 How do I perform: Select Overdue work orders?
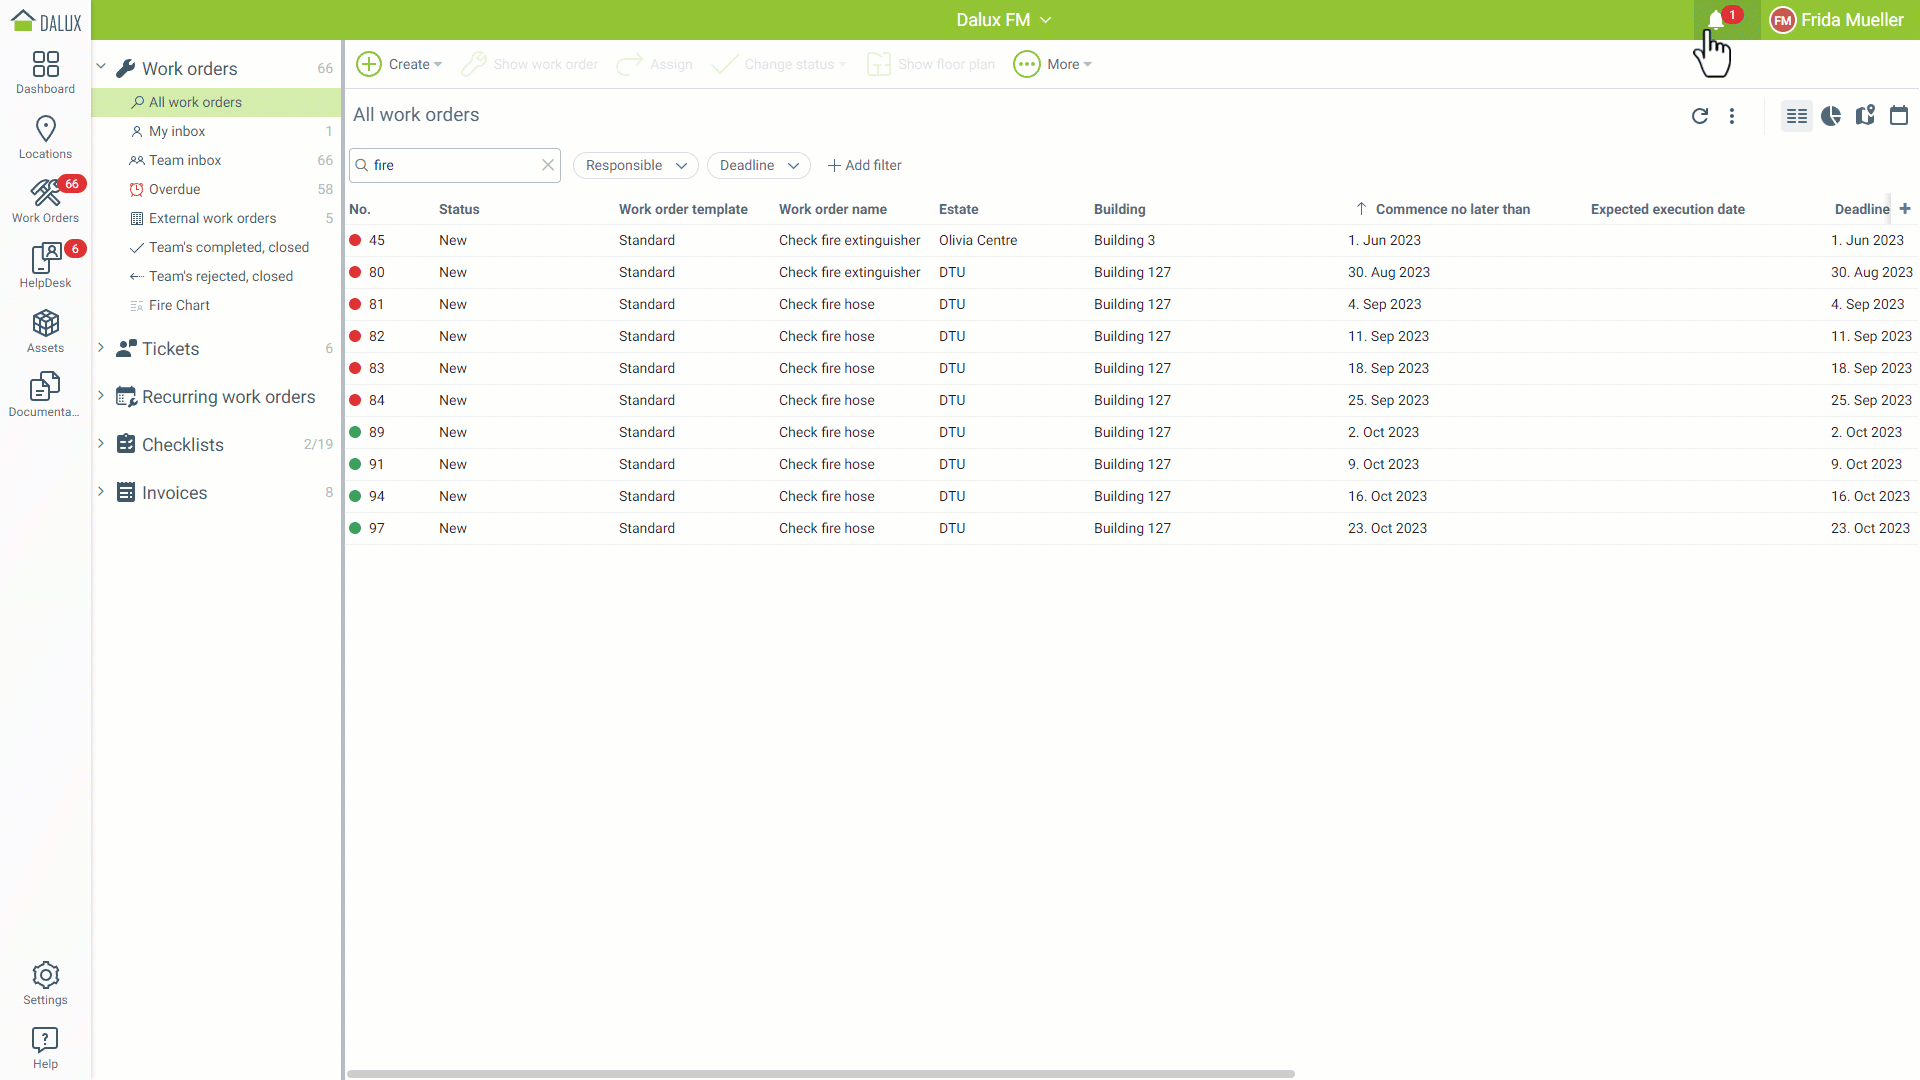[x=175, y=189]
